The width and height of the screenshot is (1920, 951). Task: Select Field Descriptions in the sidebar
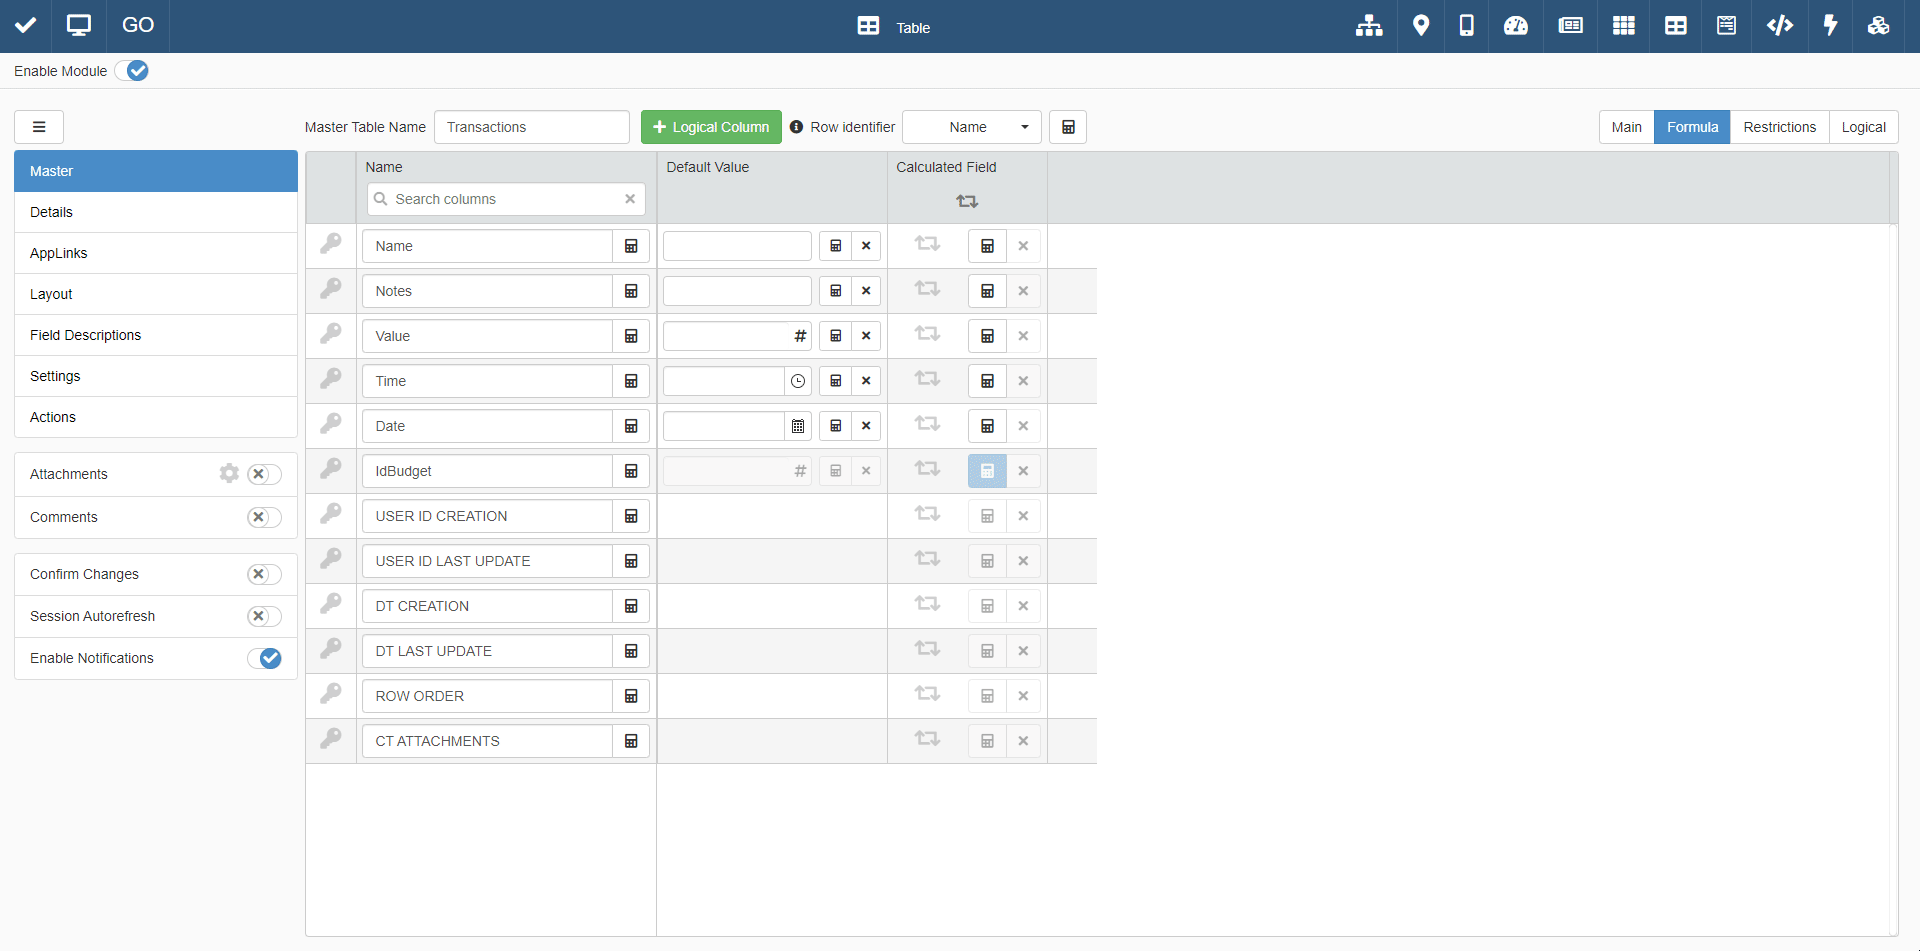(x=85, y=335)
